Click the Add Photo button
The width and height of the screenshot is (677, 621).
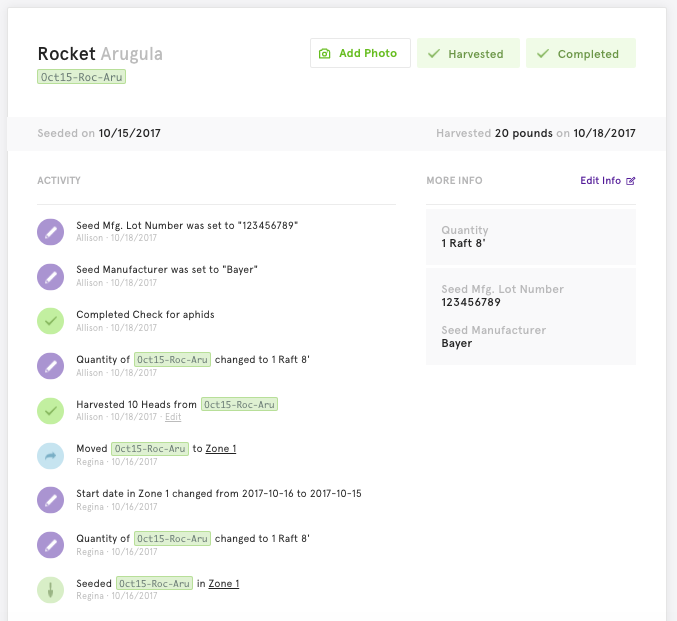point(360,53)
